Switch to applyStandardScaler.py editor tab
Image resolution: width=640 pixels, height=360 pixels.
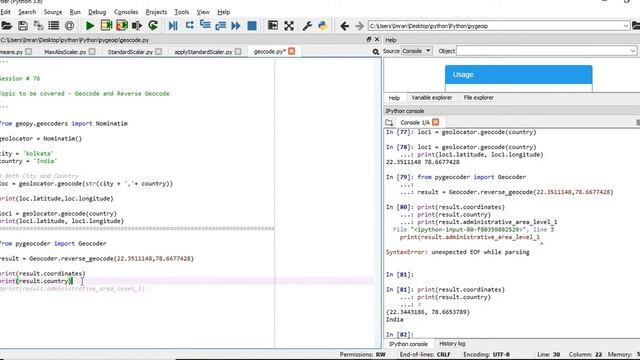click(203, 52)
